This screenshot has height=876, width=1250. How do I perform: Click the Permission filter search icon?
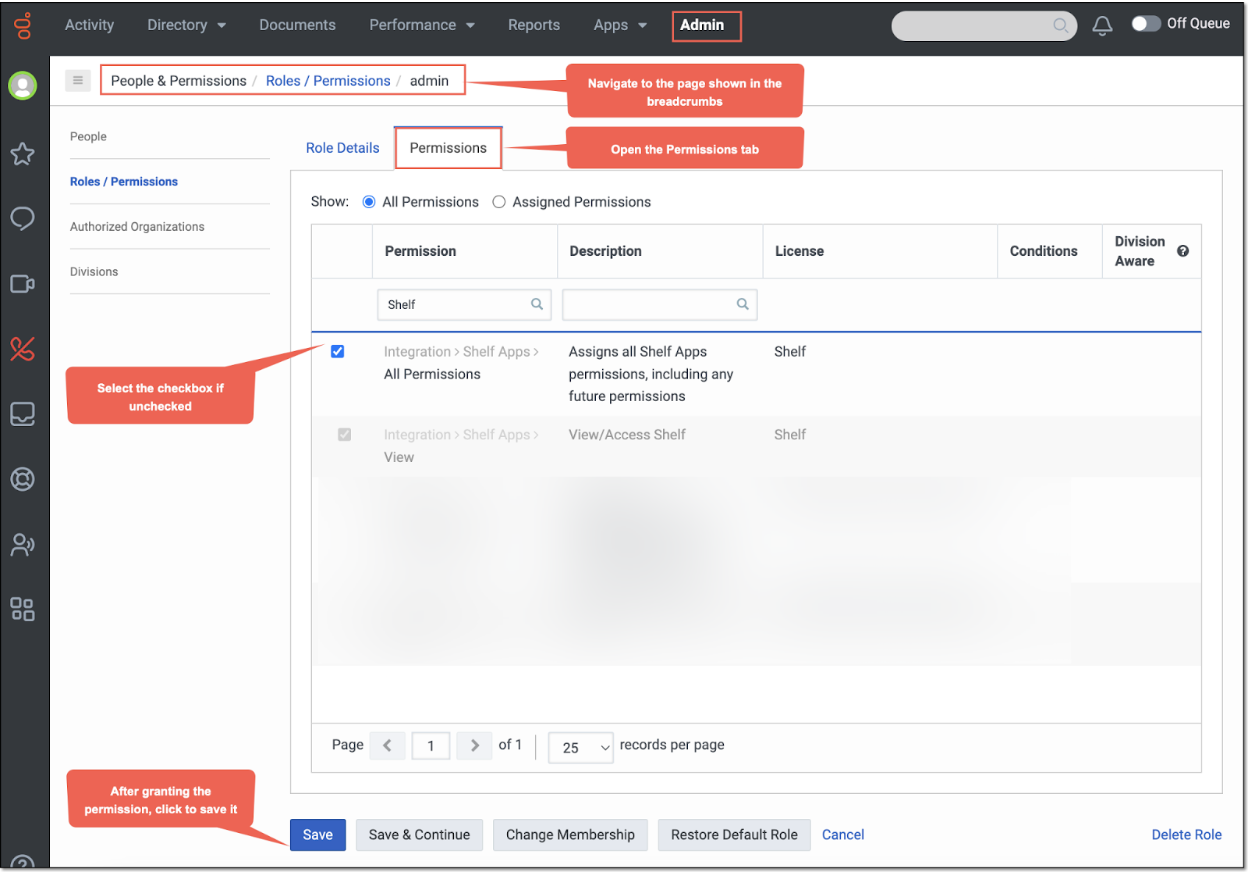point(537,304)
